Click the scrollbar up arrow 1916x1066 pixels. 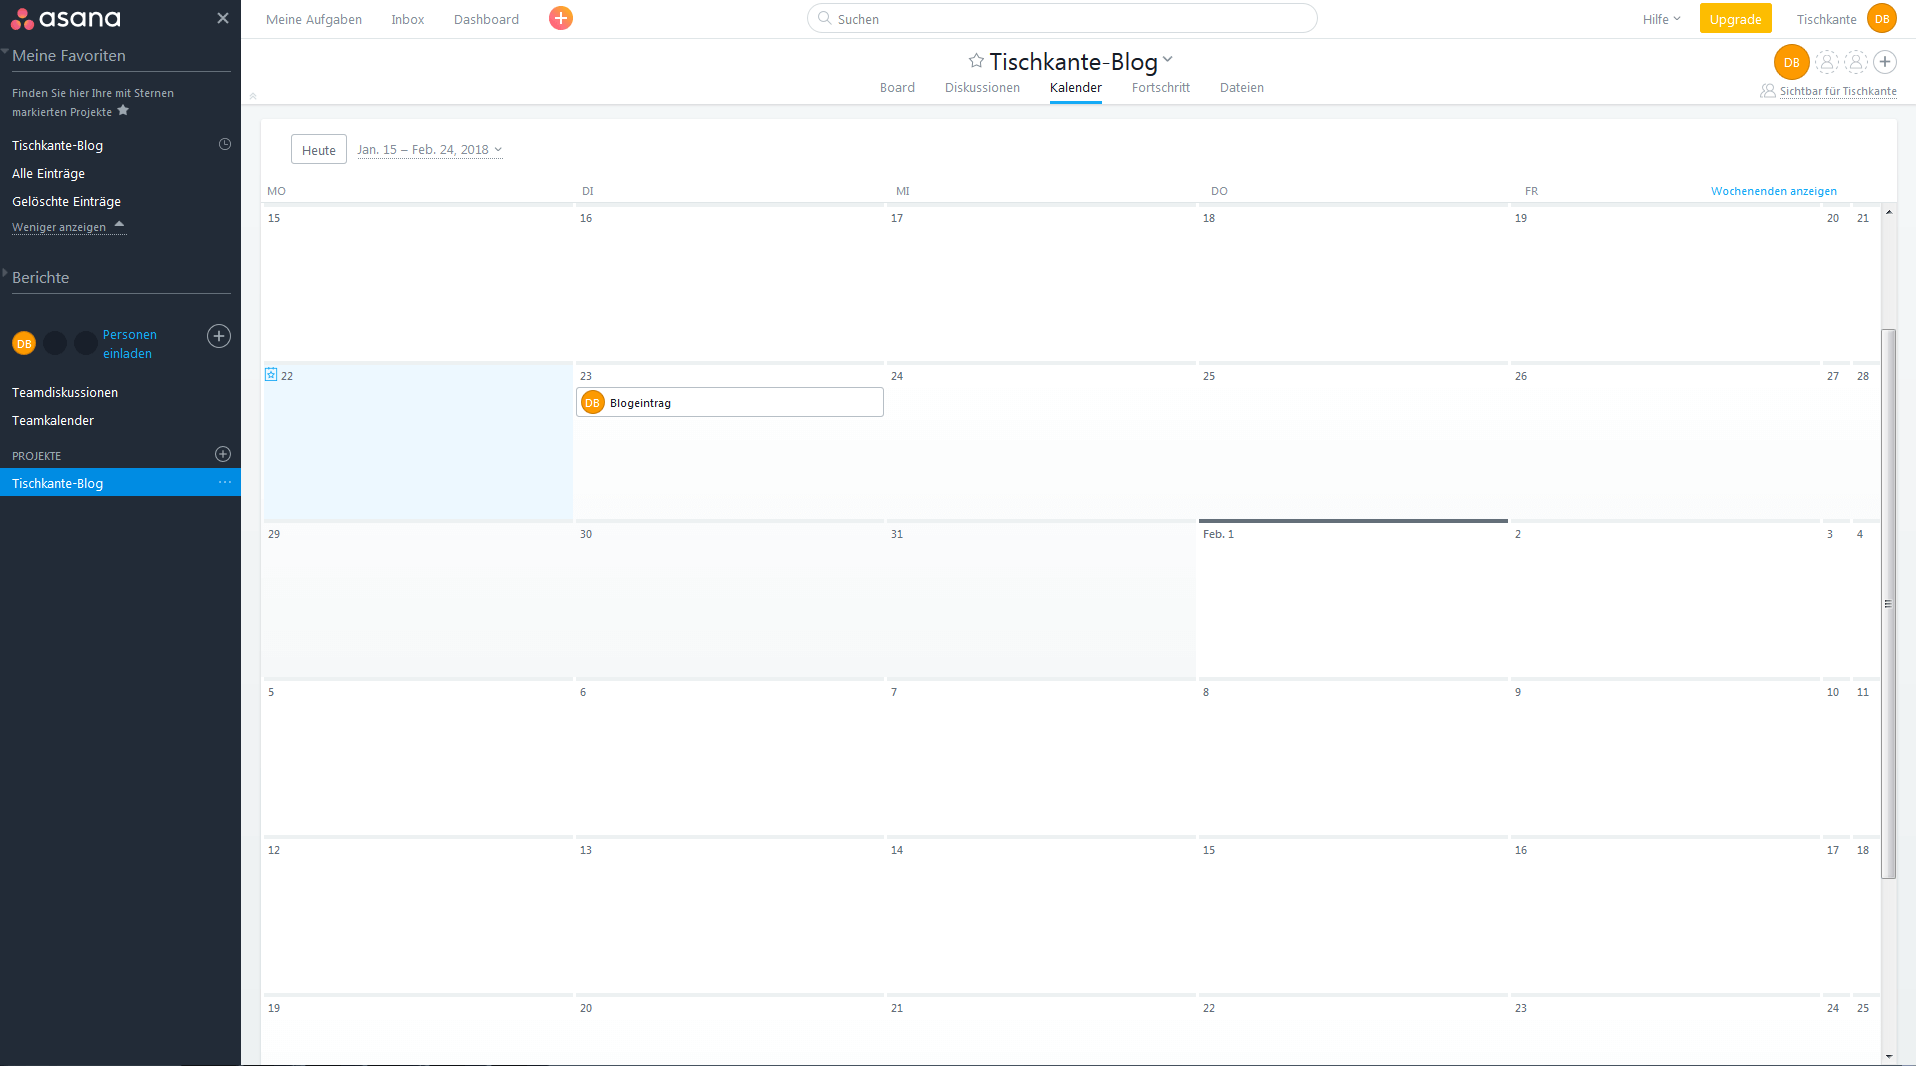[x=1888, y=212]
